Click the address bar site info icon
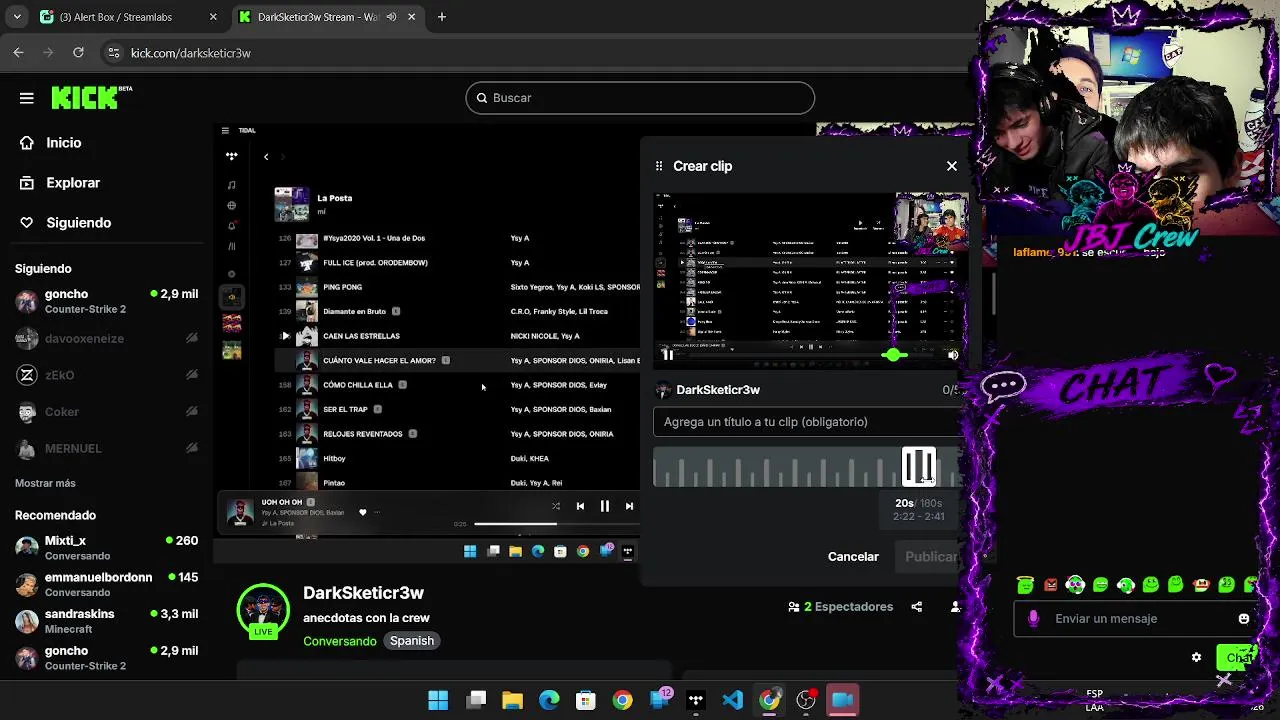 coord(113,53)
